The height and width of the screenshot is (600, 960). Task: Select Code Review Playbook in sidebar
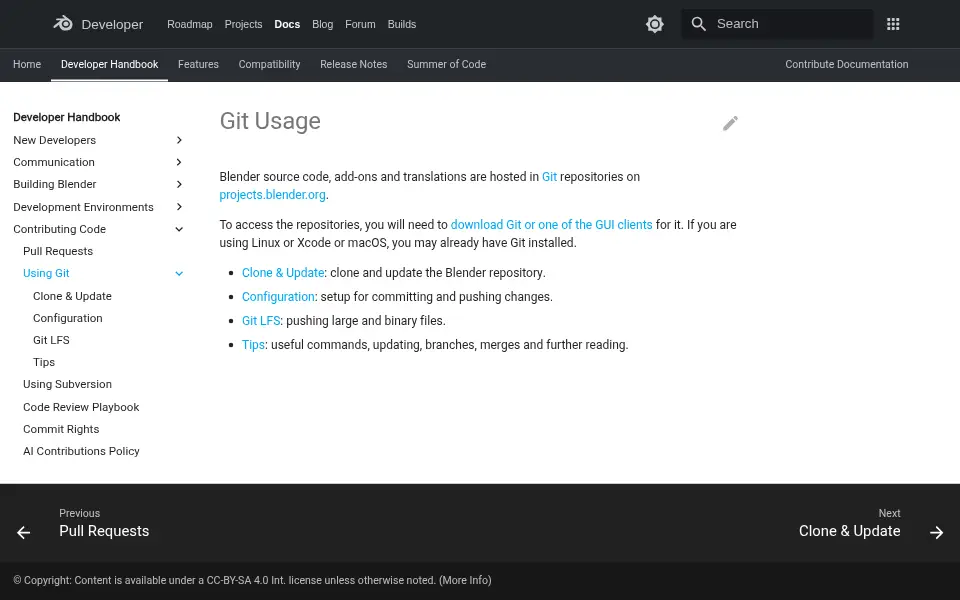click(81, 407)
